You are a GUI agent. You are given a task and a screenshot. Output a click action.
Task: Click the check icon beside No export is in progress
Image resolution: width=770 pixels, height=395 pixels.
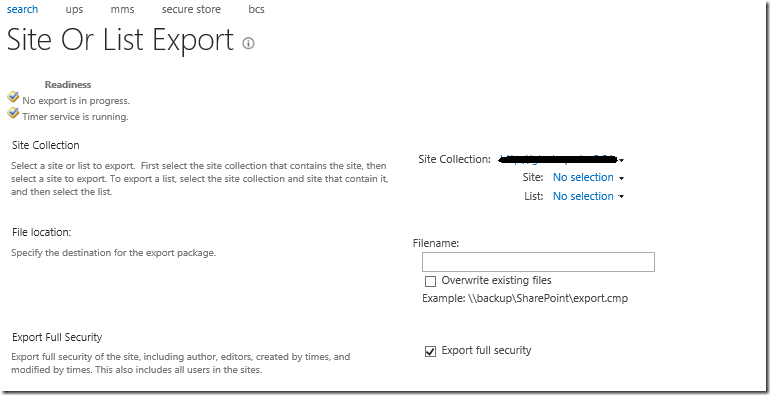pyautogui.click(x=13, y=97)
